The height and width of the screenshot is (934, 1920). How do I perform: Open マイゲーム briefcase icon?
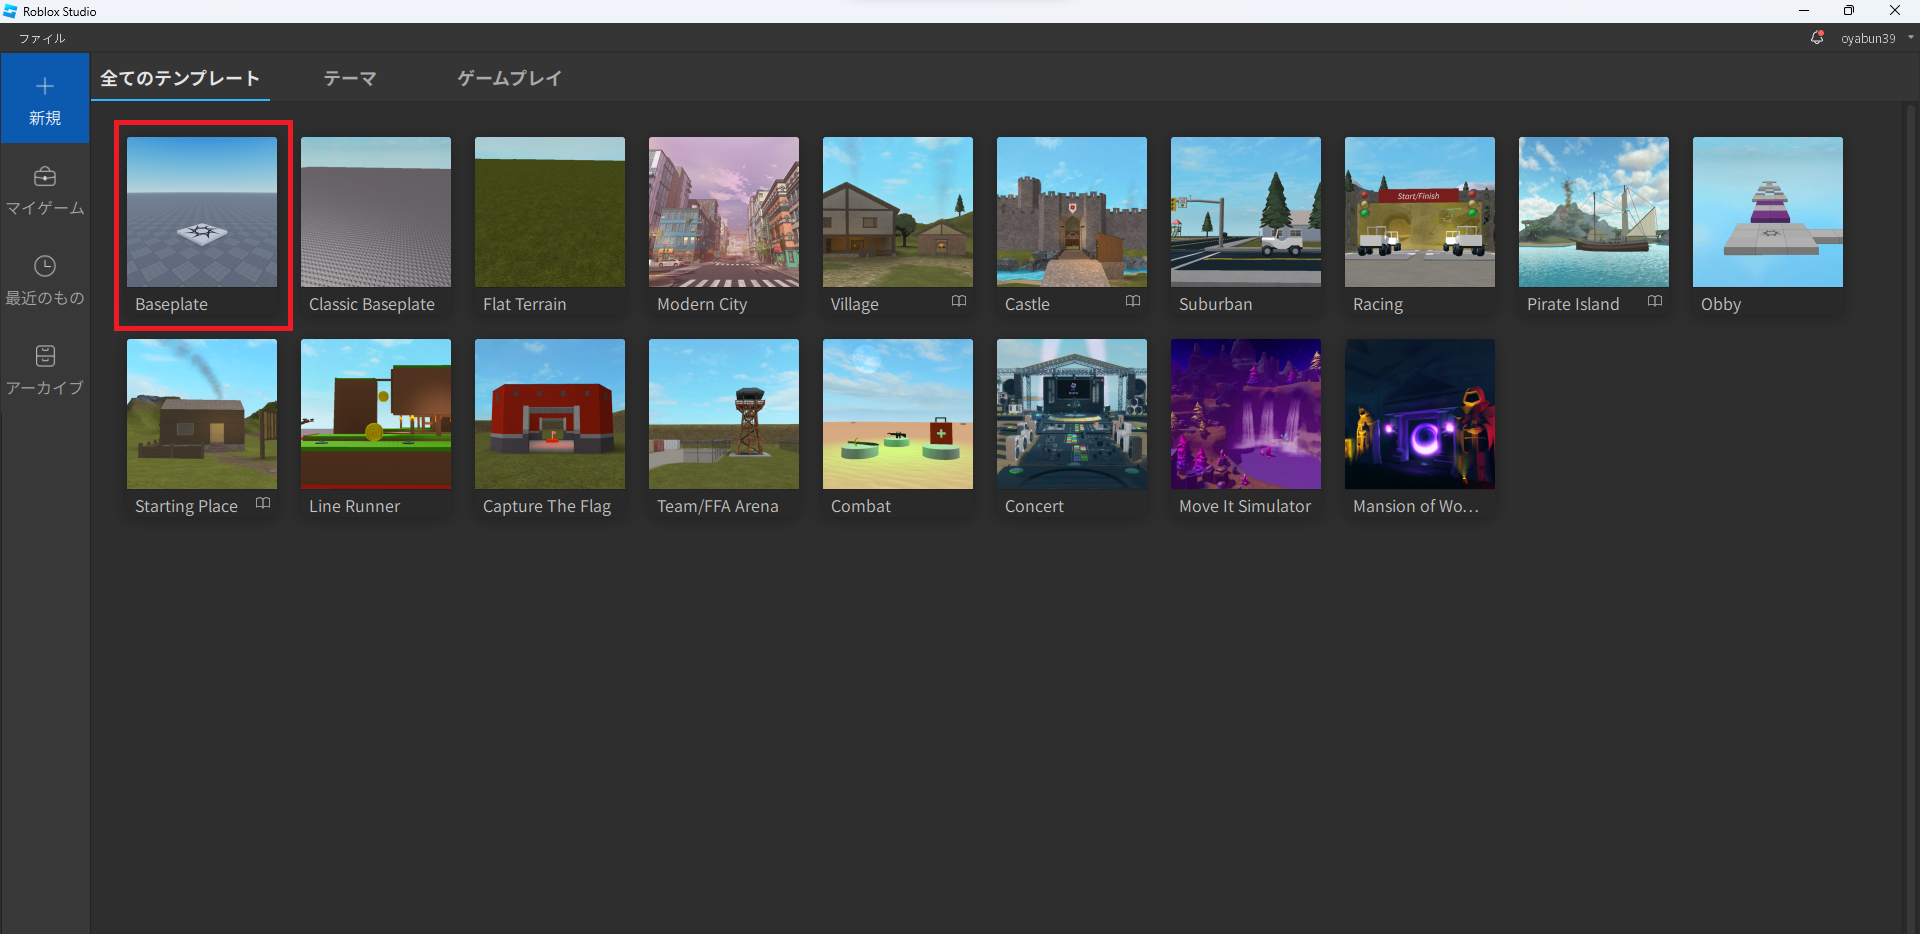pos(45,176)
